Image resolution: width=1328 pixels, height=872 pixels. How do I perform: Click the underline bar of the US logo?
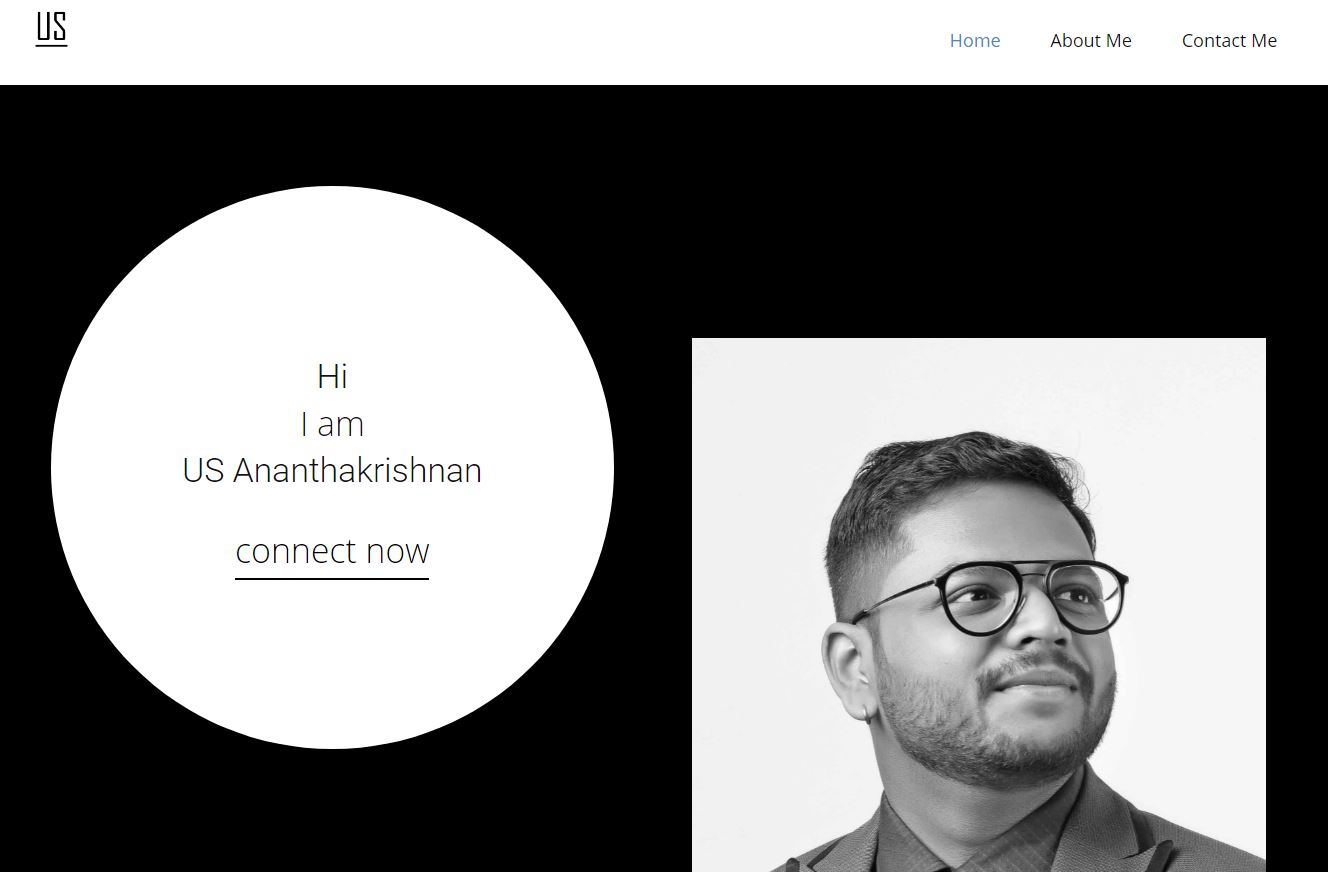tap(51, 45)
